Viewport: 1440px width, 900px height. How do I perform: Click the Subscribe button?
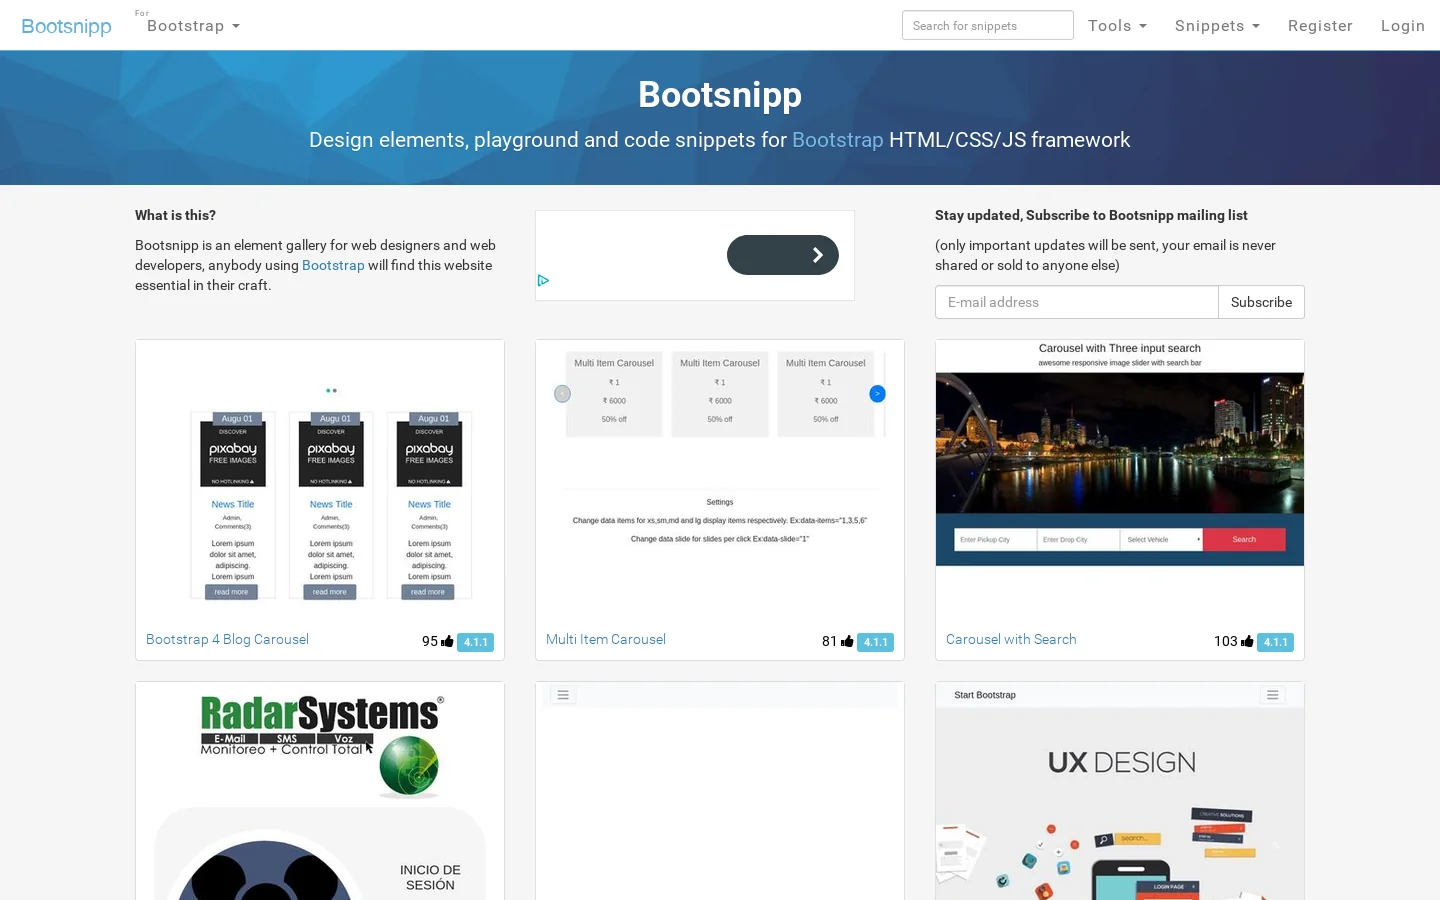click(x=1261, y=302)
